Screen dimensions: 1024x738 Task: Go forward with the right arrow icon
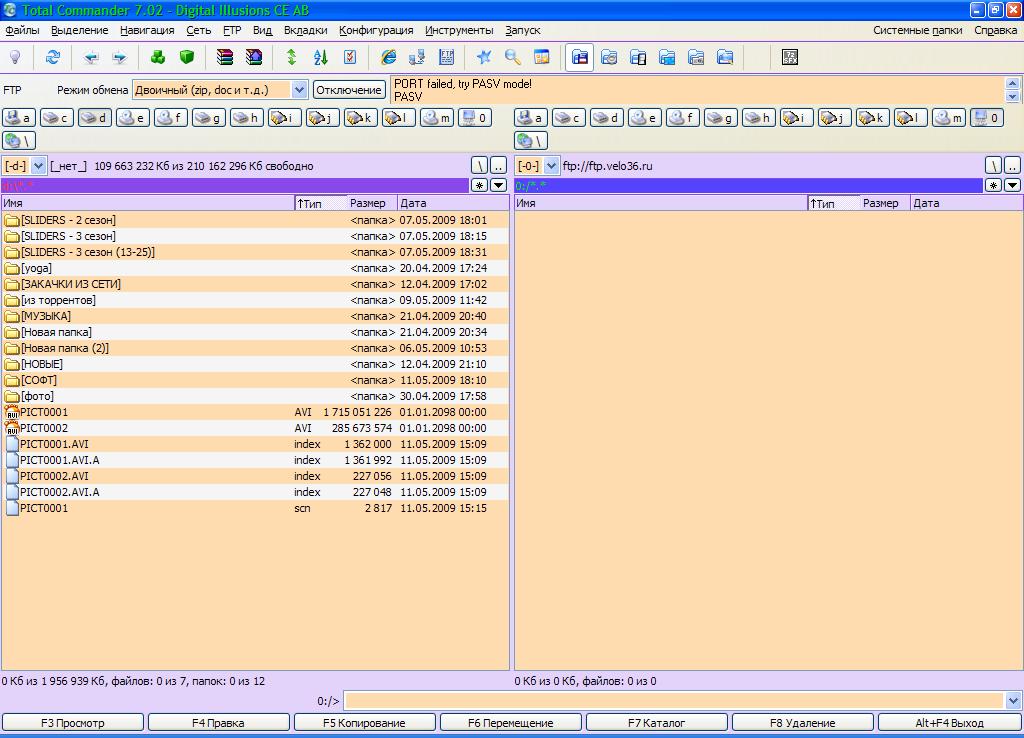120,57
